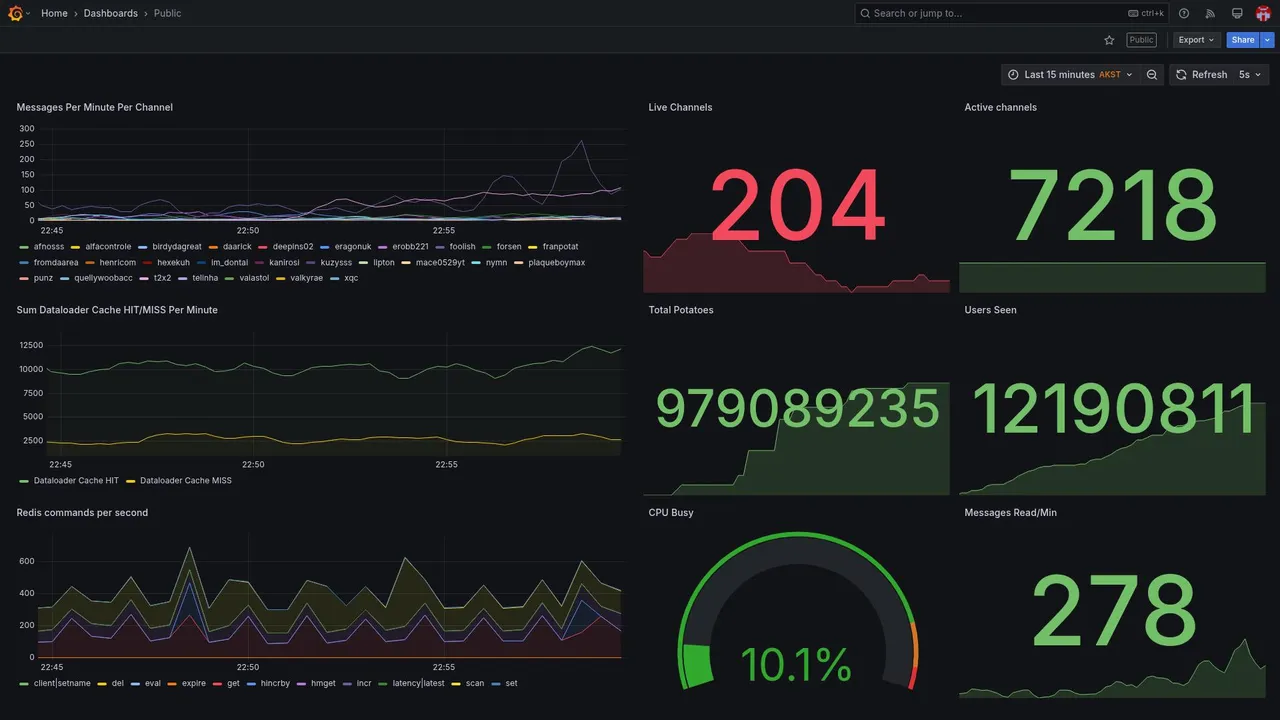
Task: Click the forsen legend color swatch
Action: tap(487, 247)
